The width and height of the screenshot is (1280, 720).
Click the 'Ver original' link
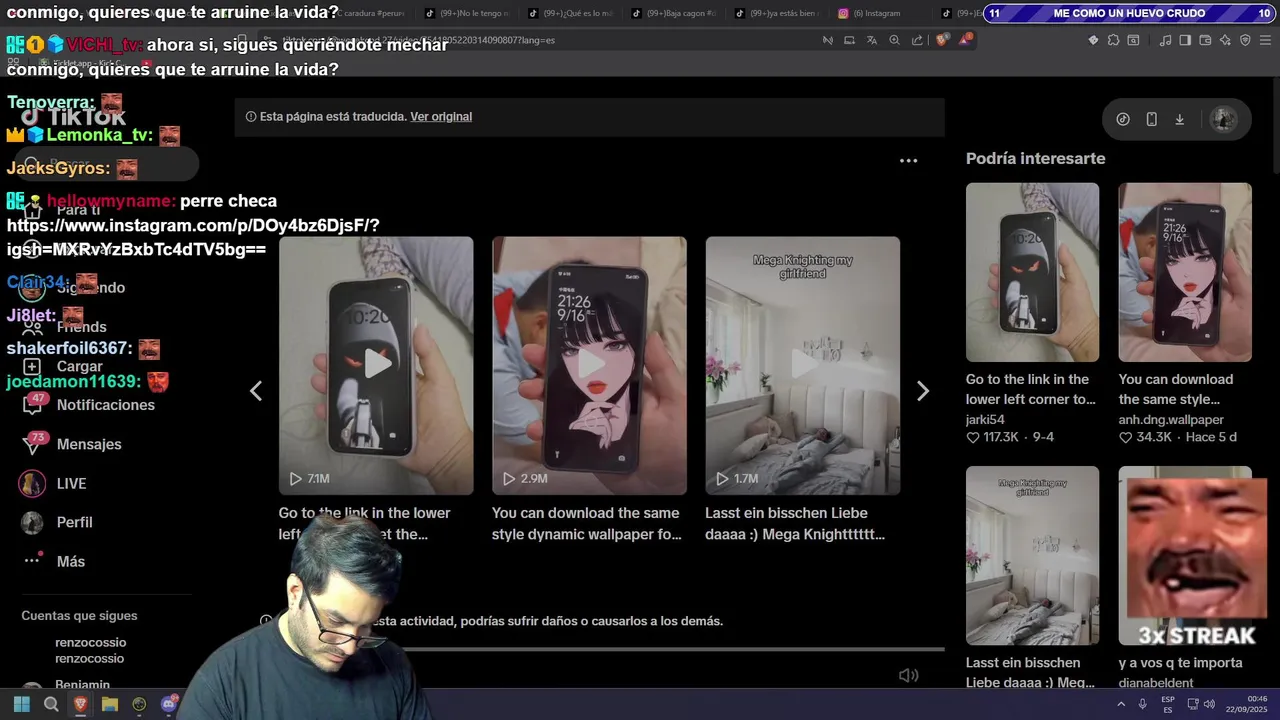(x=441, y=117)
